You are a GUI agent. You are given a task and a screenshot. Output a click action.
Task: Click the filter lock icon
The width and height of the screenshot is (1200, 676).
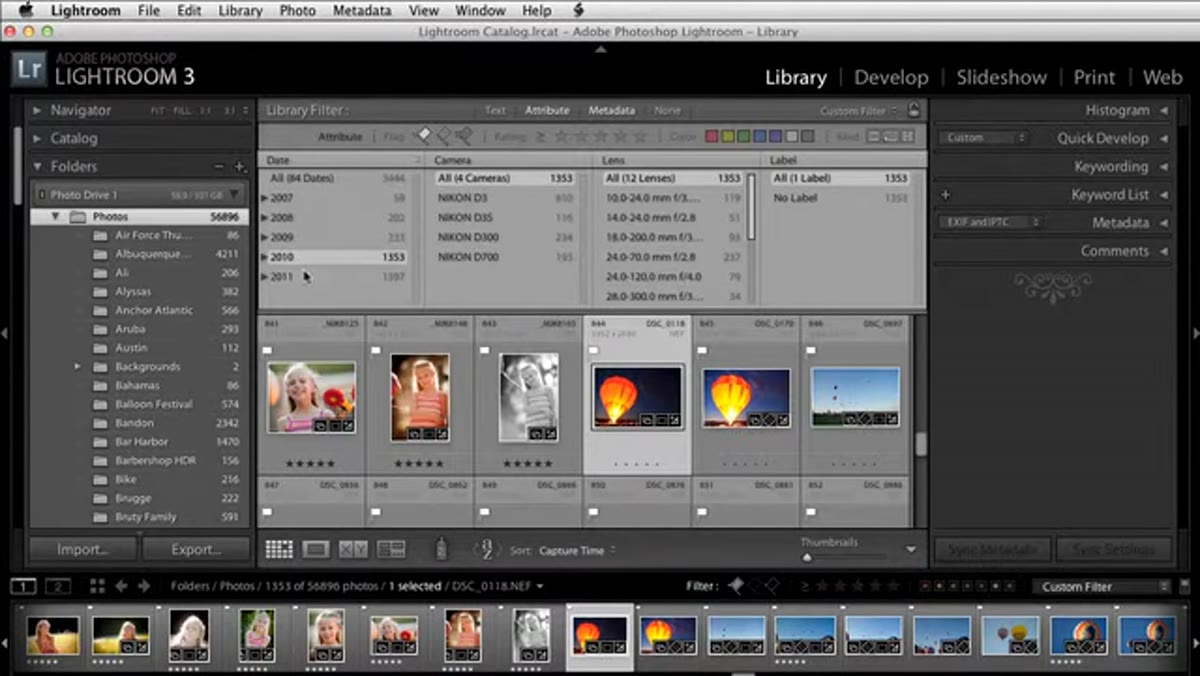click(914, 111)
